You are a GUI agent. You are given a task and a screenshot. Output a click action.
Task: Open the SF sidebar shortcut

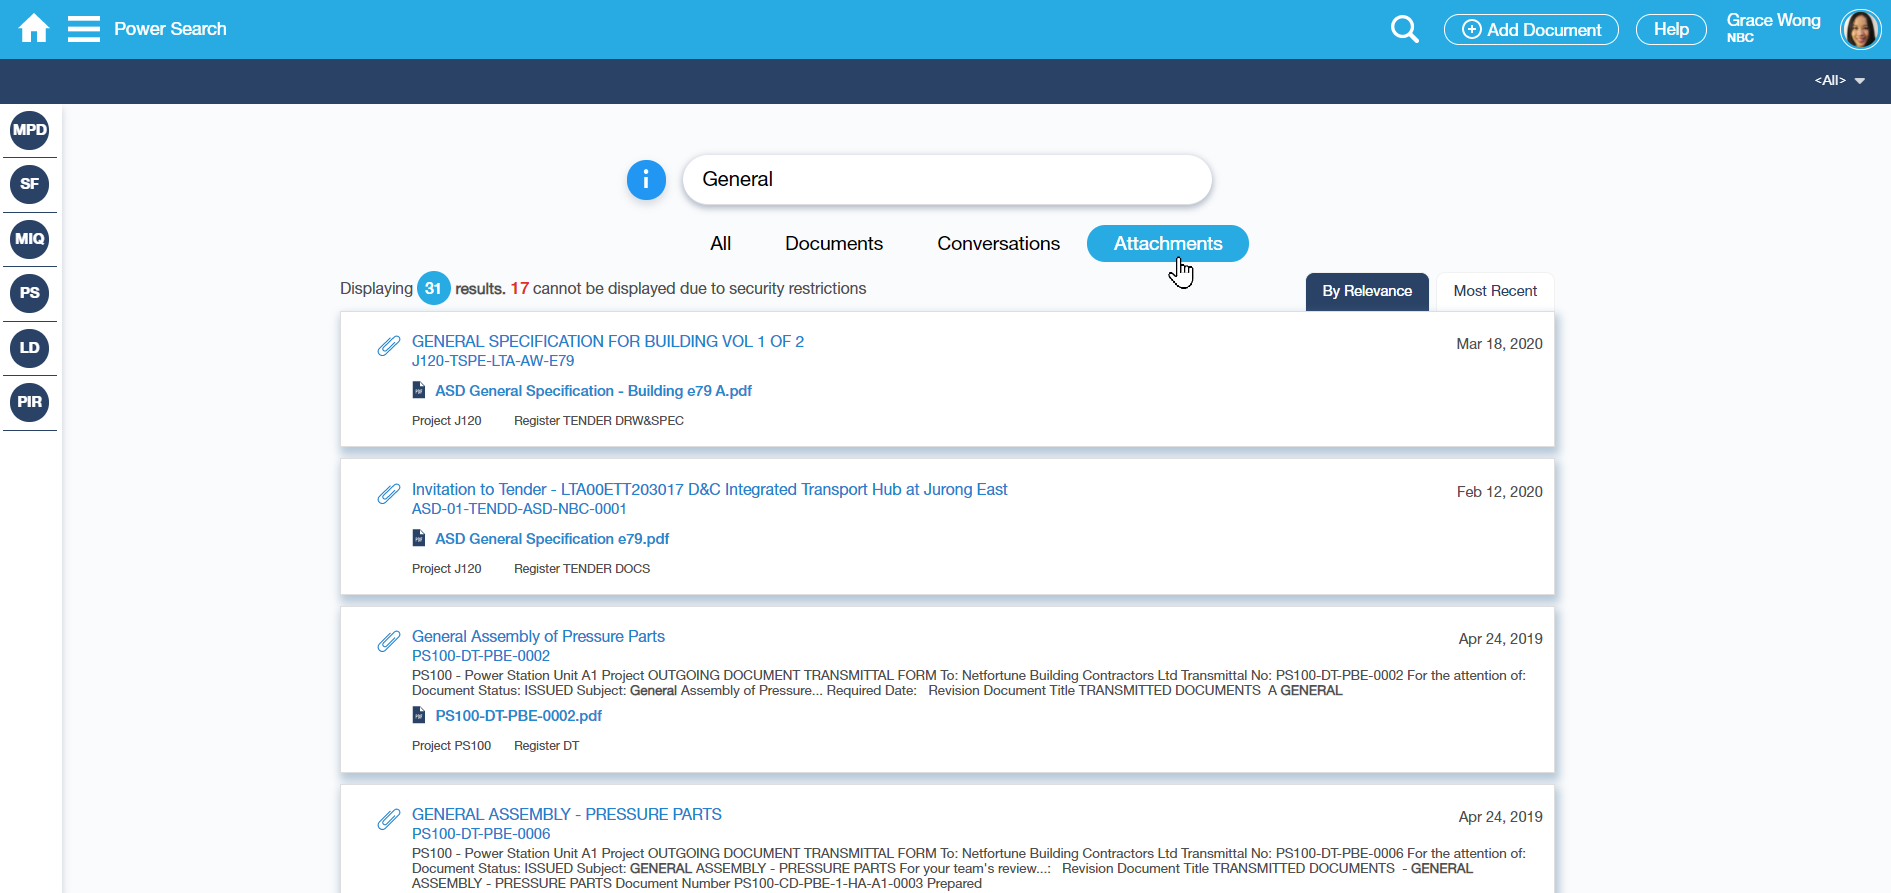pos(30,184)
